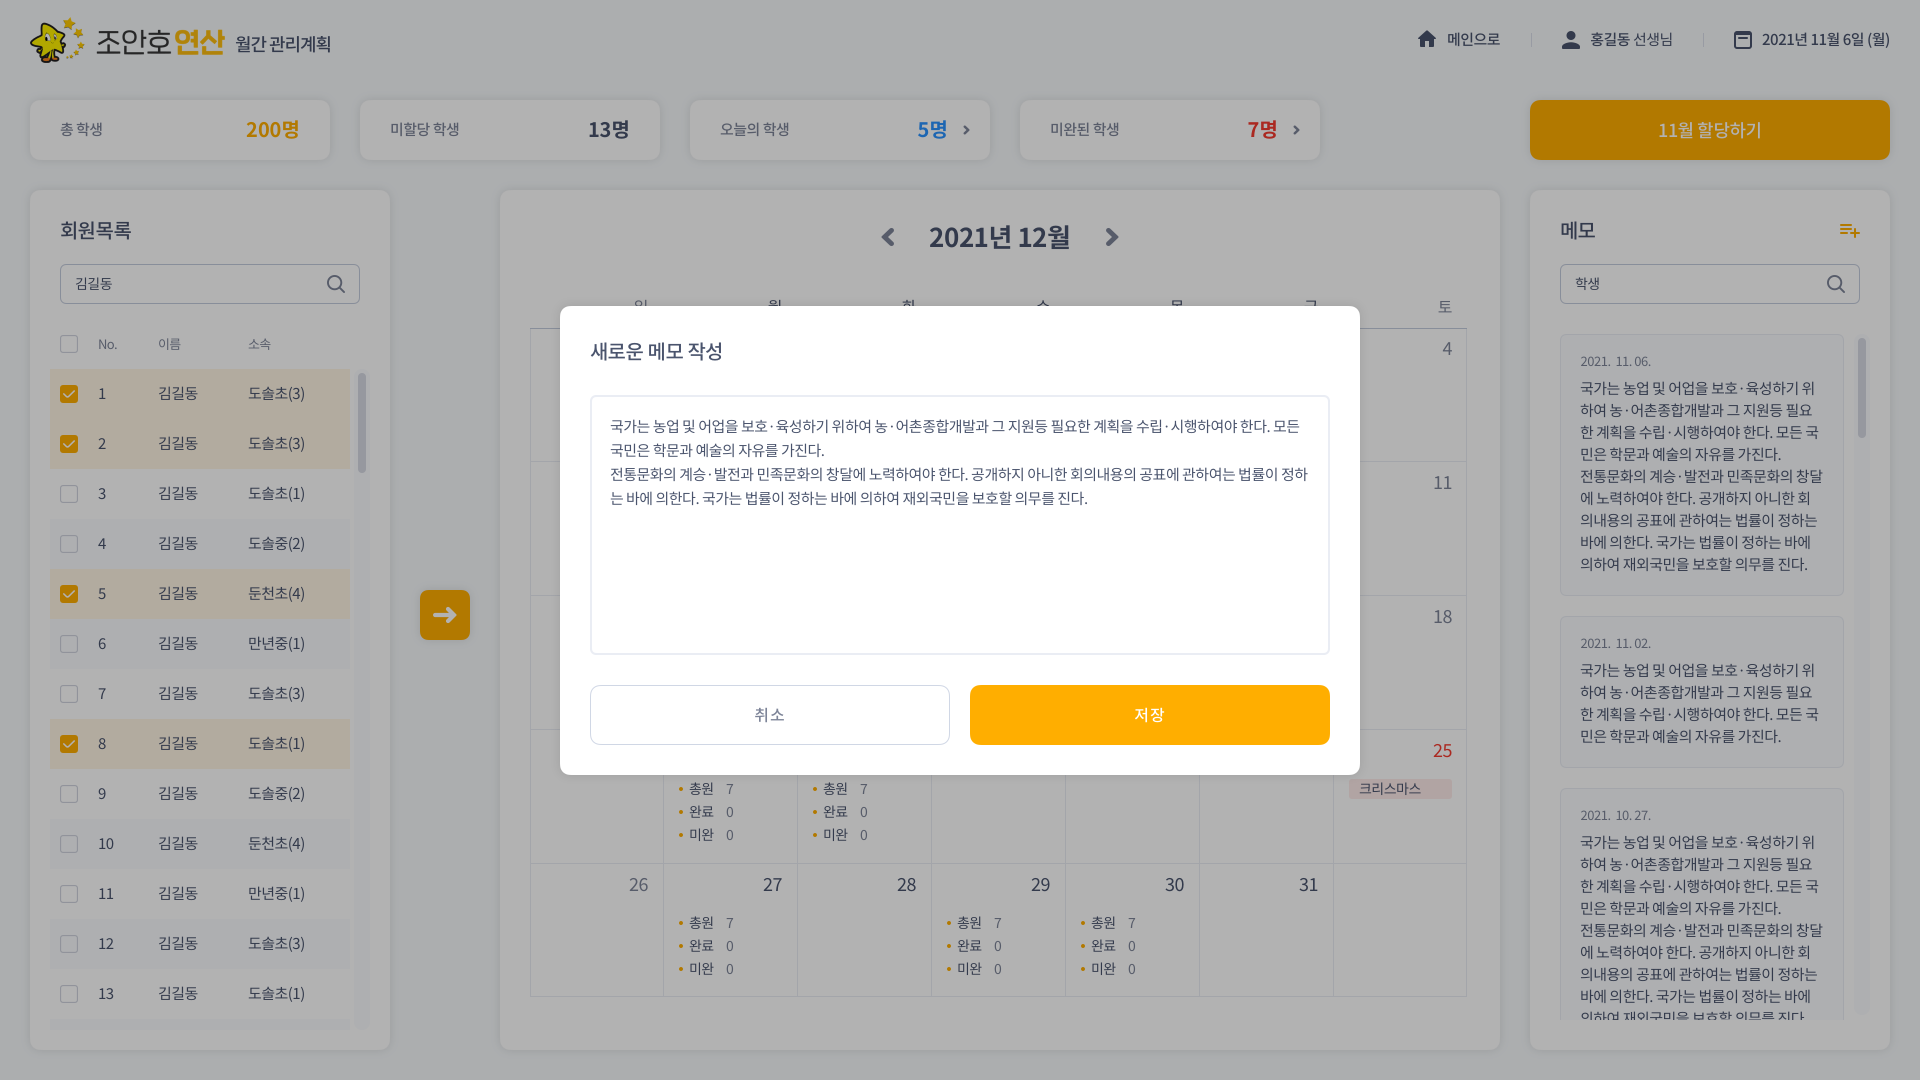Viewport: 1920px width, 1080px height.
Task: Expand the 미완된 학생 card chevron
Action: 1296,130
